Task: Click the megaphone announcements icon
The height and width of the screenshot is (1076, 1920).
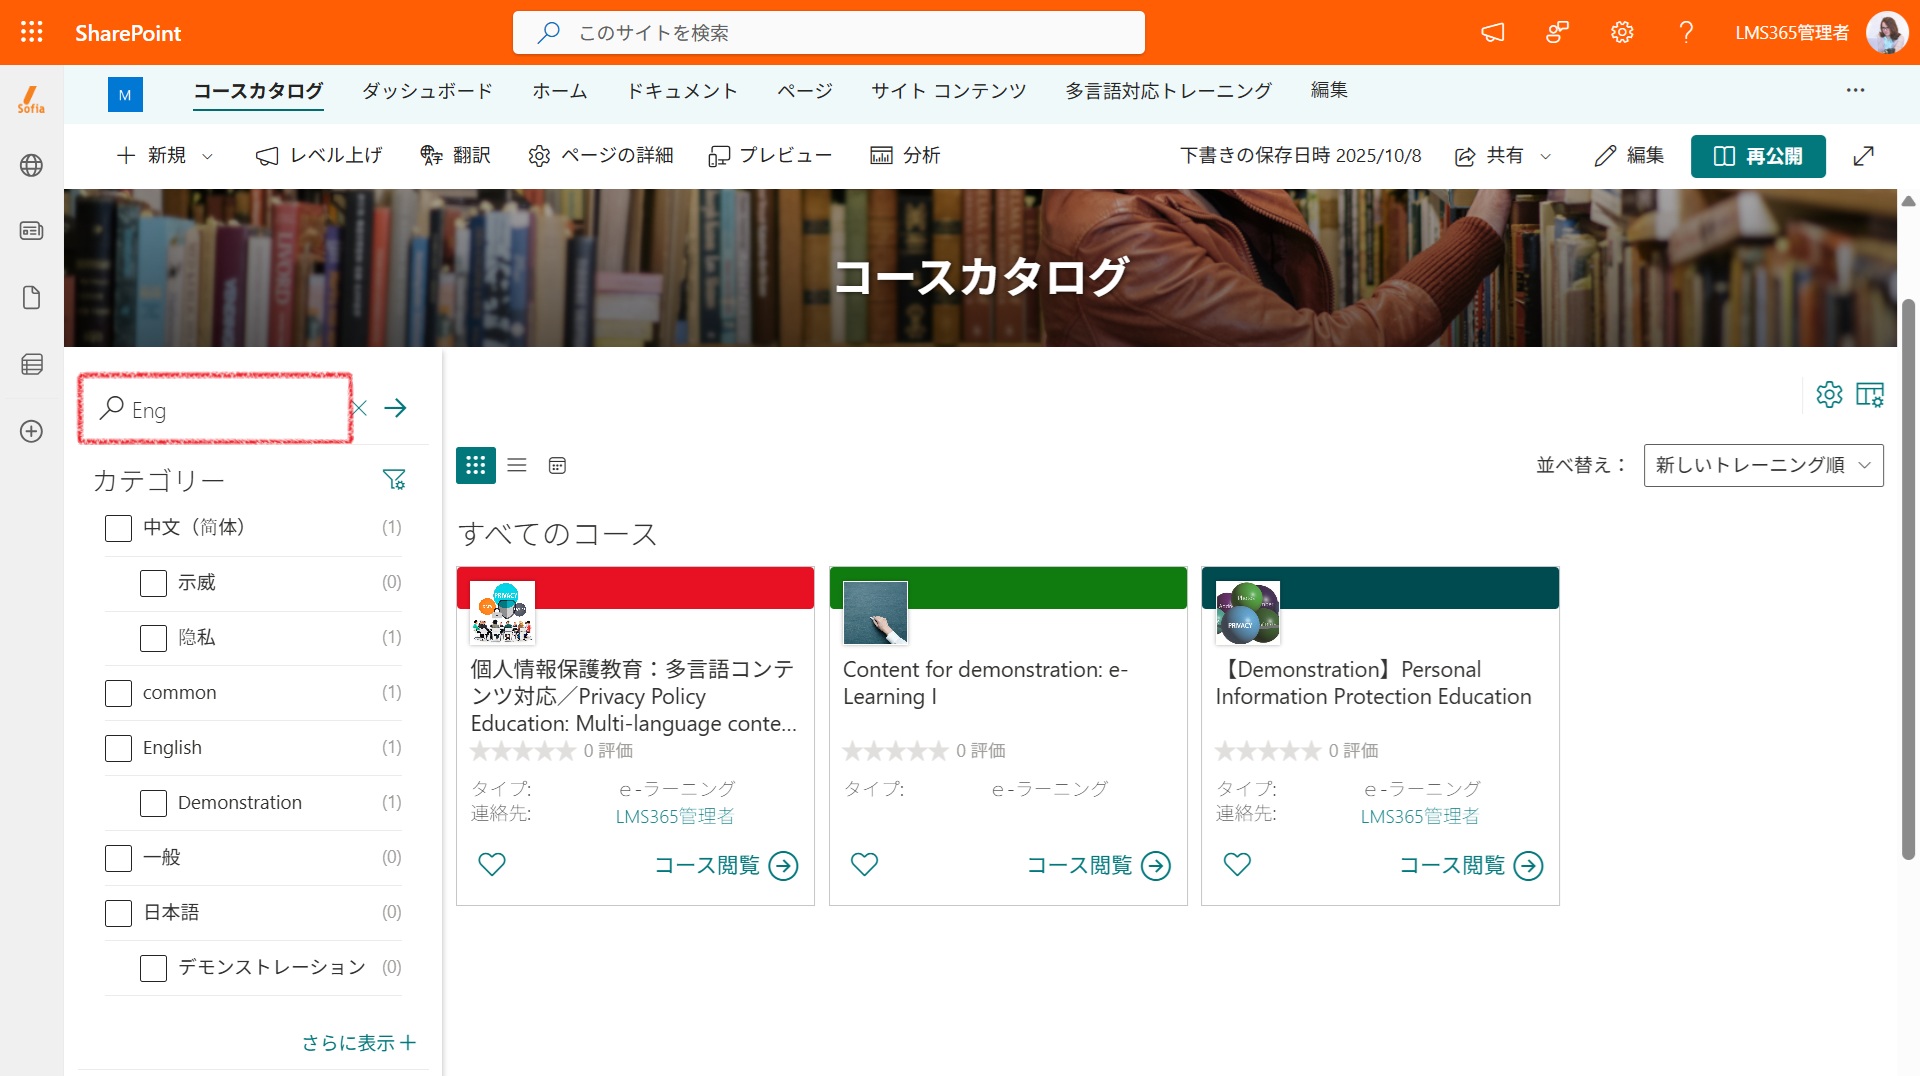Action: [1492, 32]
